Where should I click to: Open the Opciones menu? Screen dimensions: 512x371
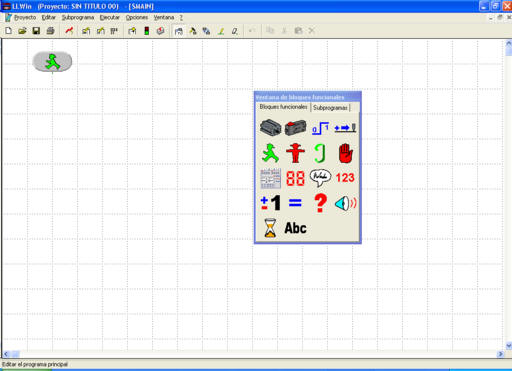(x=137, y=17)
